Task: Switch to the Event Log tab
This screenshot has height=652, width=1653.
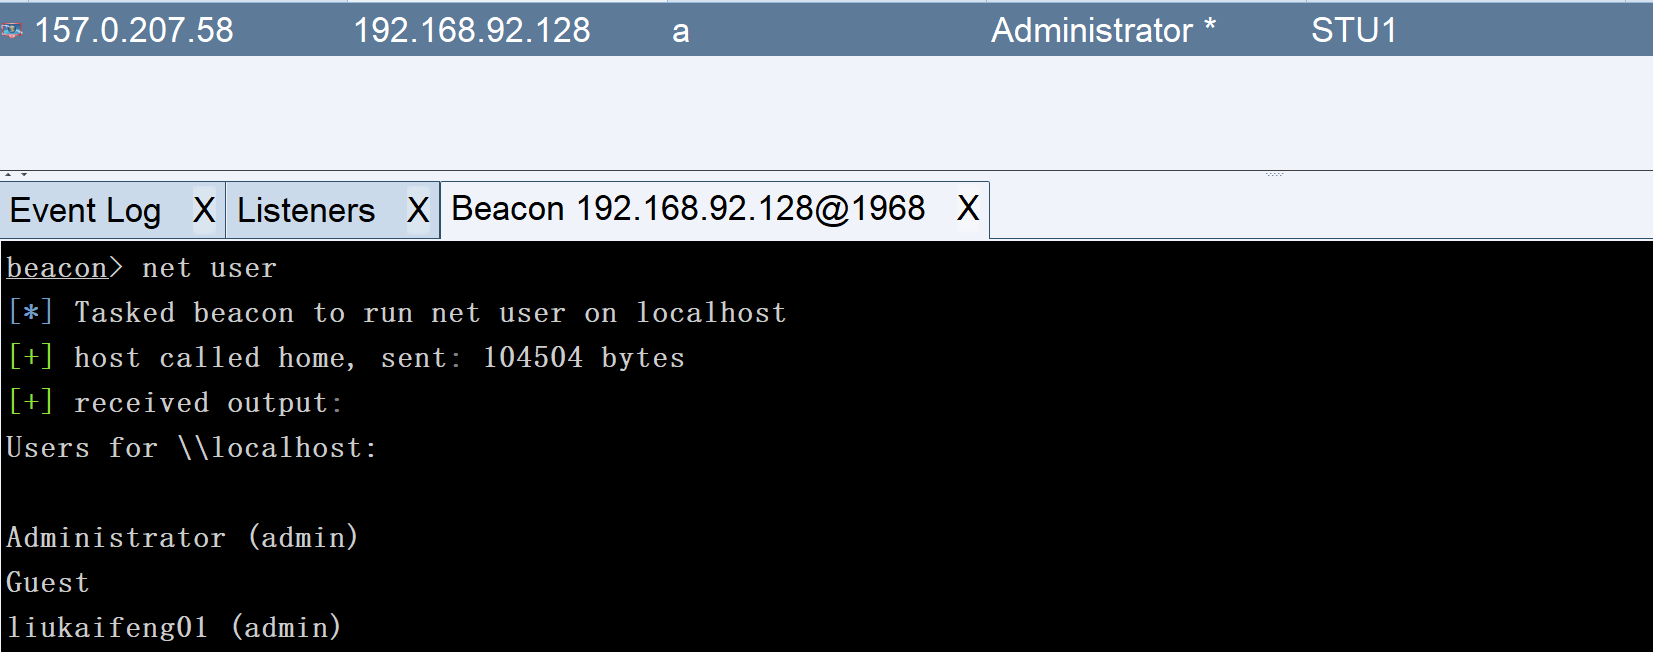Action: coord(86,211)
